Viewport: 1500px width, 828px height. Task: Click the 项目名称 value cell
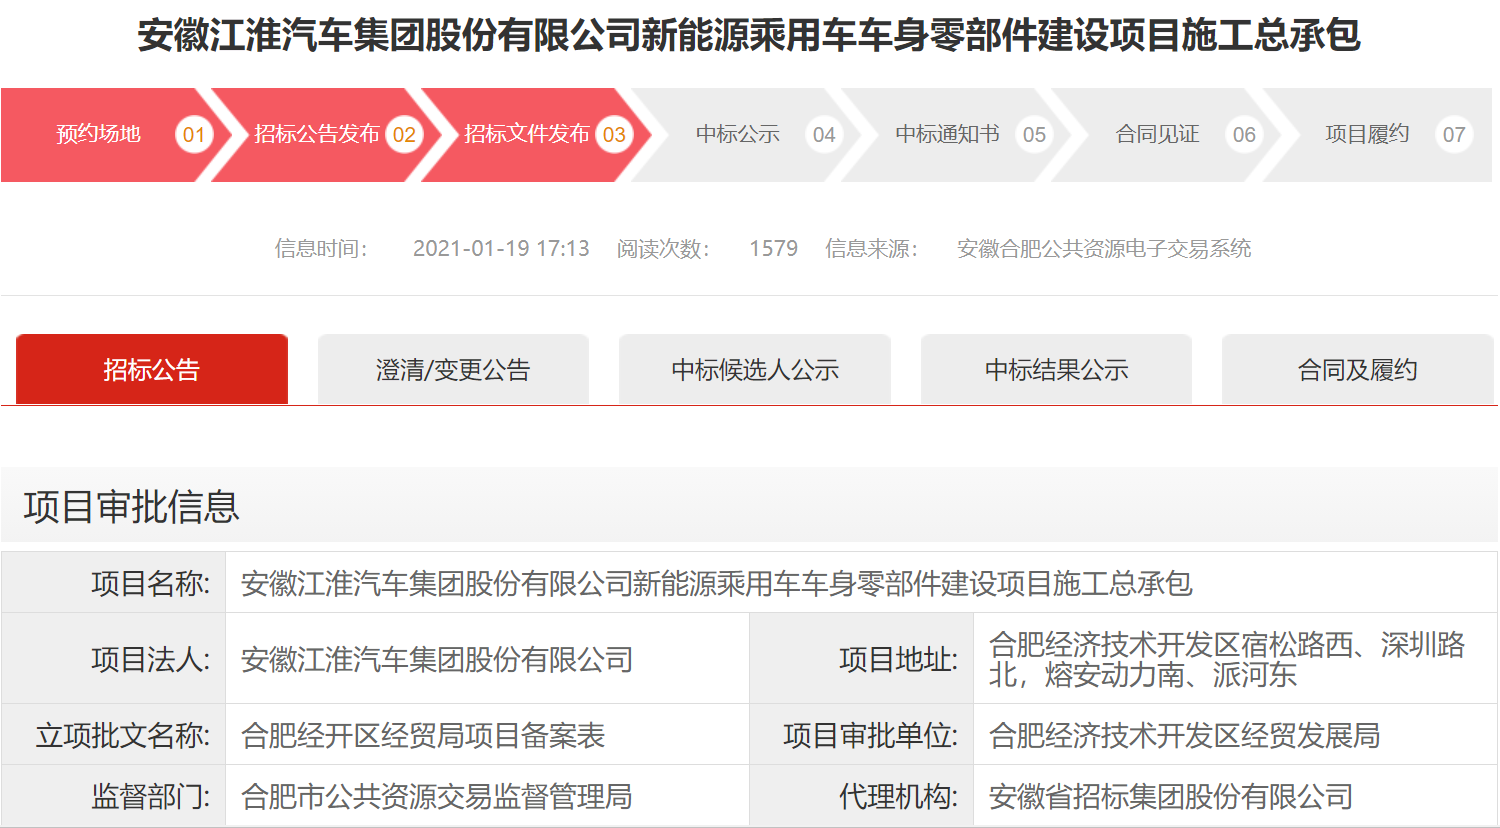point(861,583)
